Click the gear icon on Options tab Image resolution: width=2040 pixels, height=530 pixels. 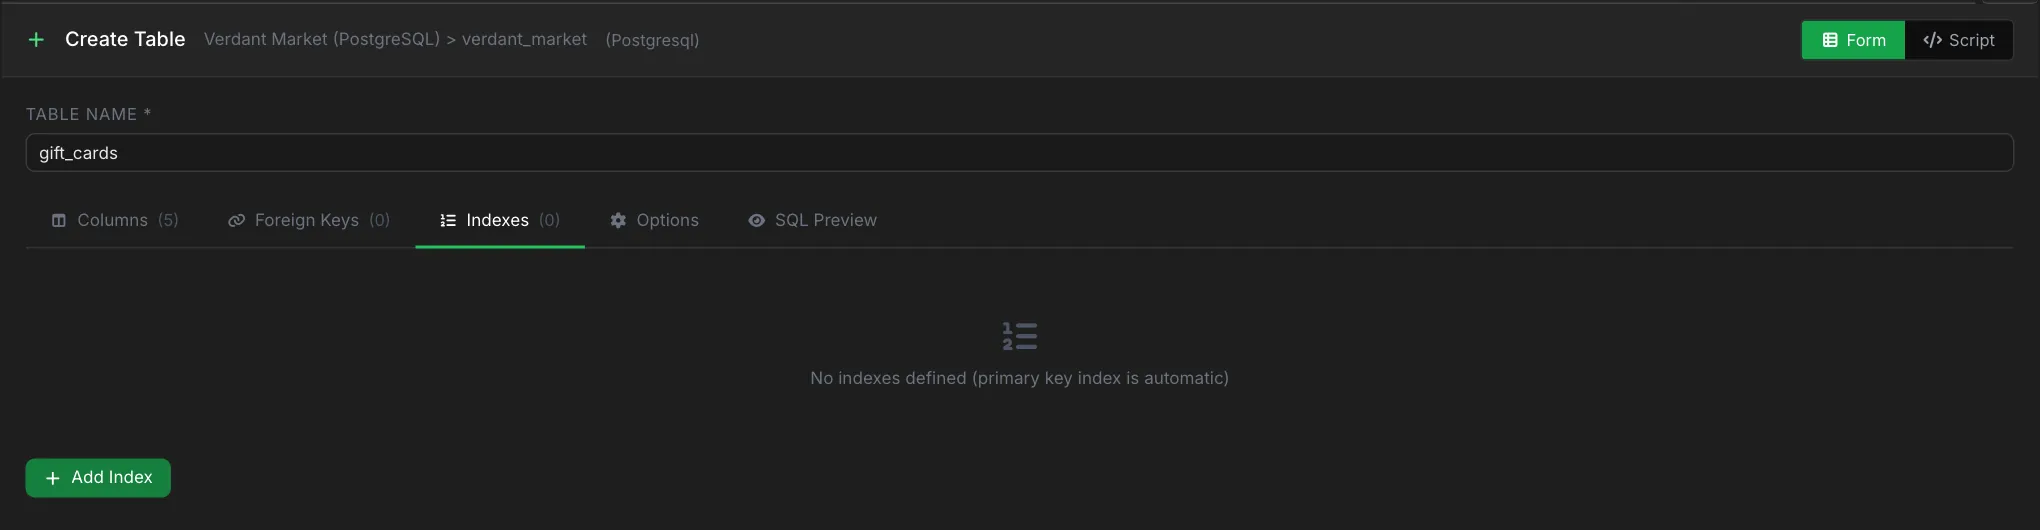618,220
